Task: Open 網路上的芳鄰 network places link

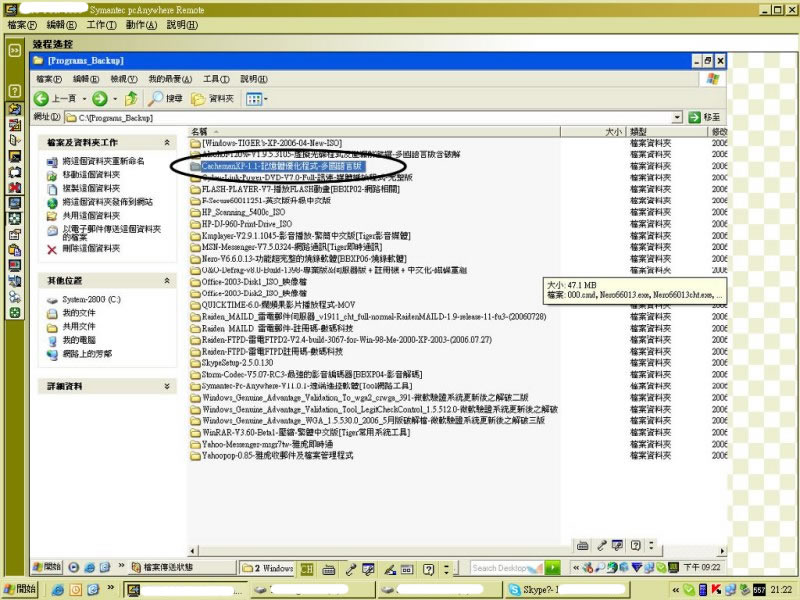Action: pyautogui.click(x=87, y=354)
